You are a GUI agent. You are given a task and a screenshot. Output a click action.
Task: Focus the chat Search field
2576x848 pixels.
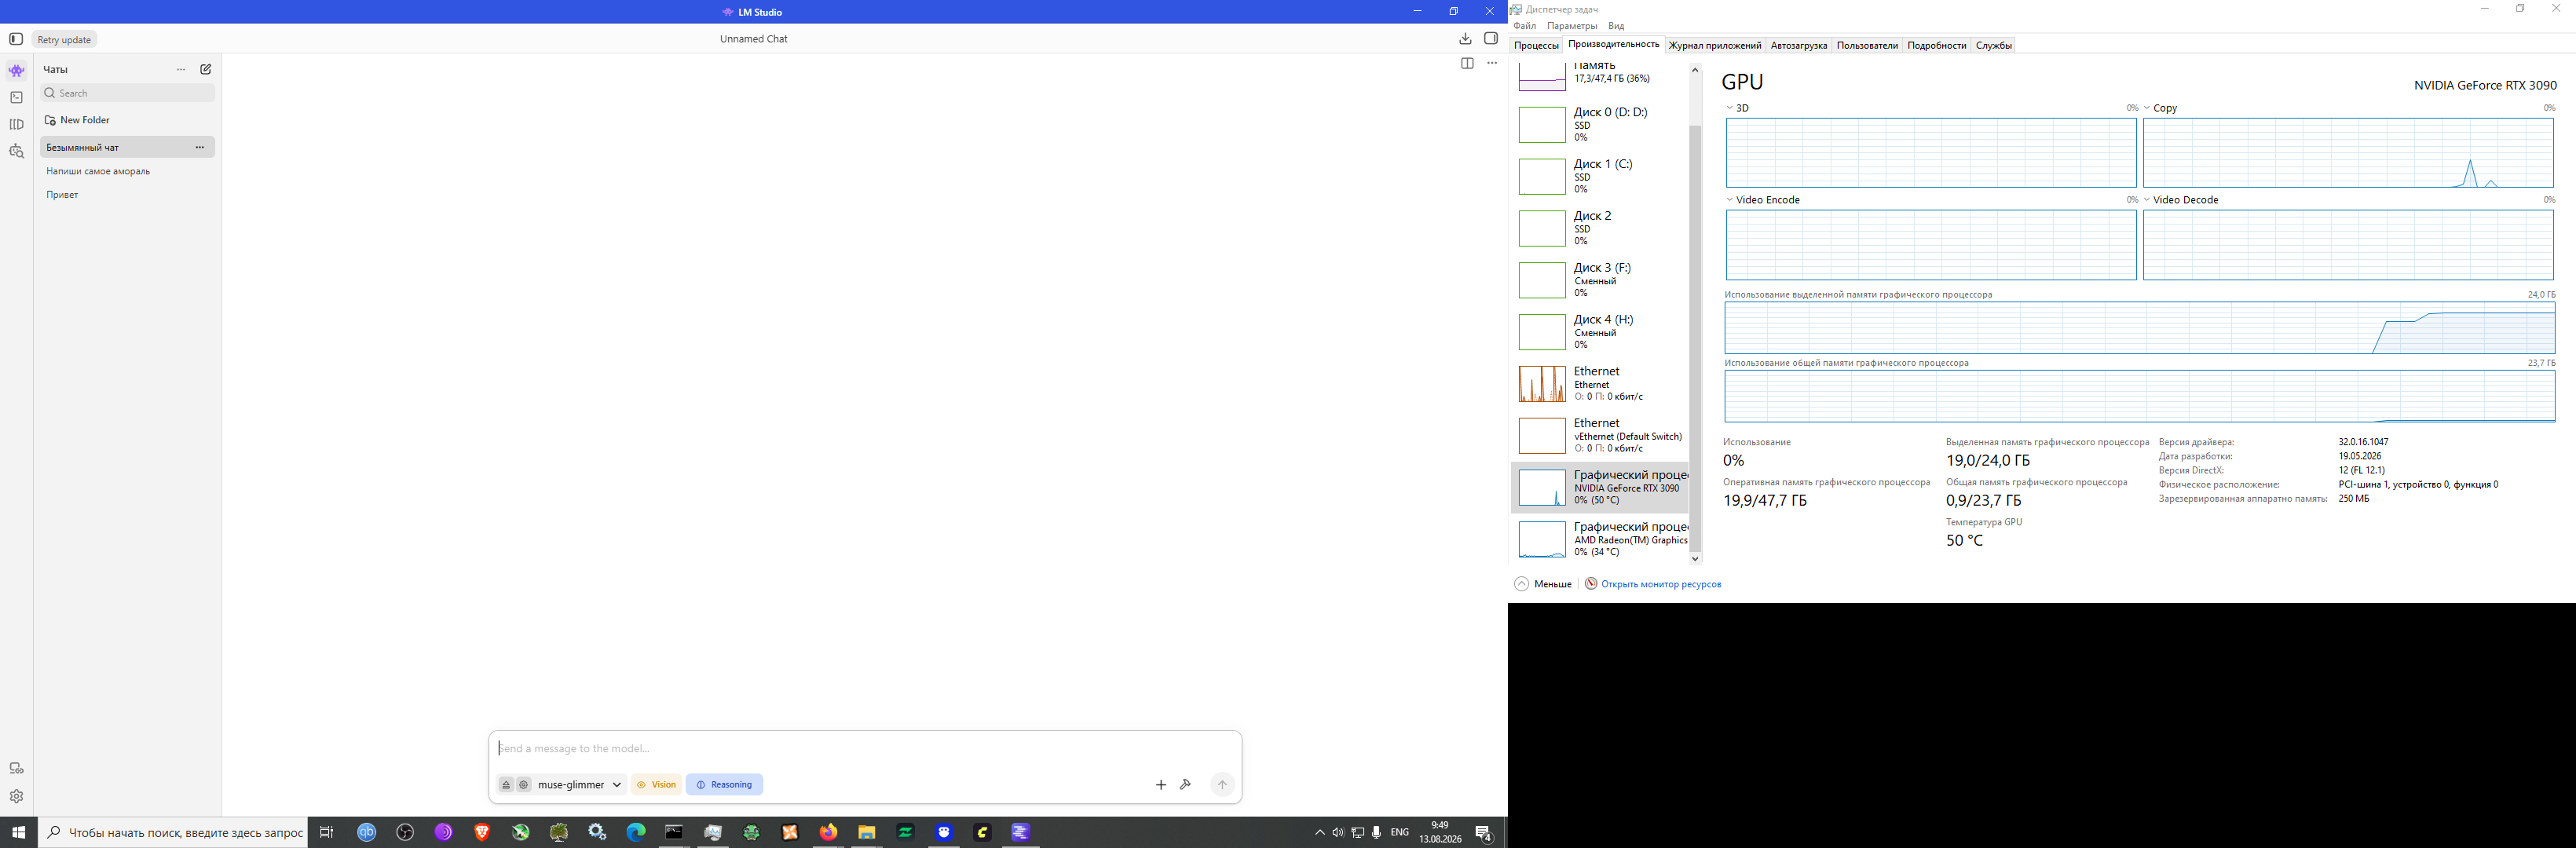[x=128, y=93]
